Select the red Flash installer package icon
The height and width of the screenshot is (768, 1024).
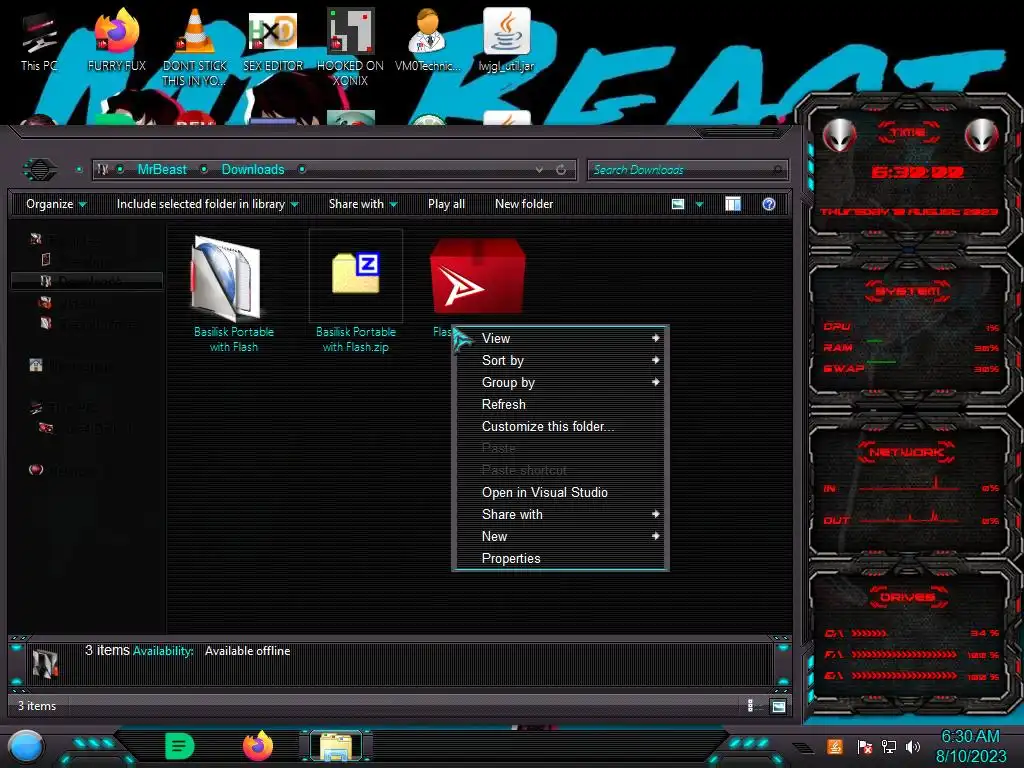click(477, 278)
